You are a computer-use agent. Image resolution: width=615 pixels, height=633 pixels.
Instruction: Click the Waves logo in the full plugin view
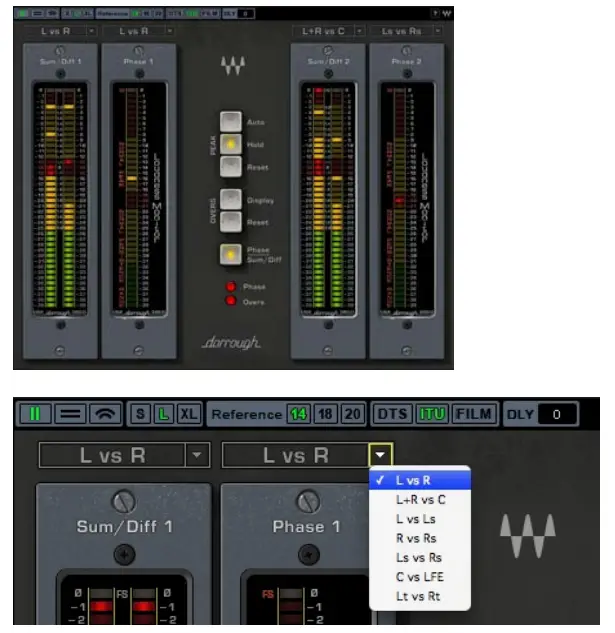click(x=233, y=65)
